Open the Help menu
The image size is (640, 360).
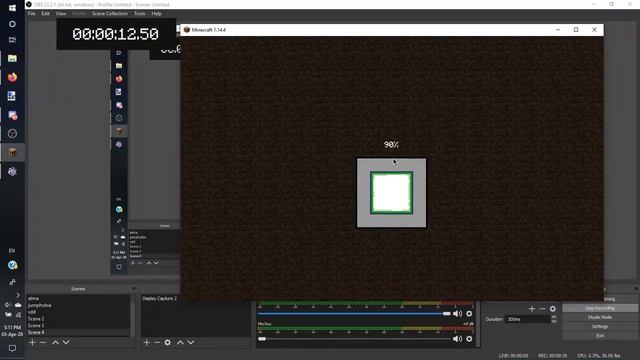point(156,13)
